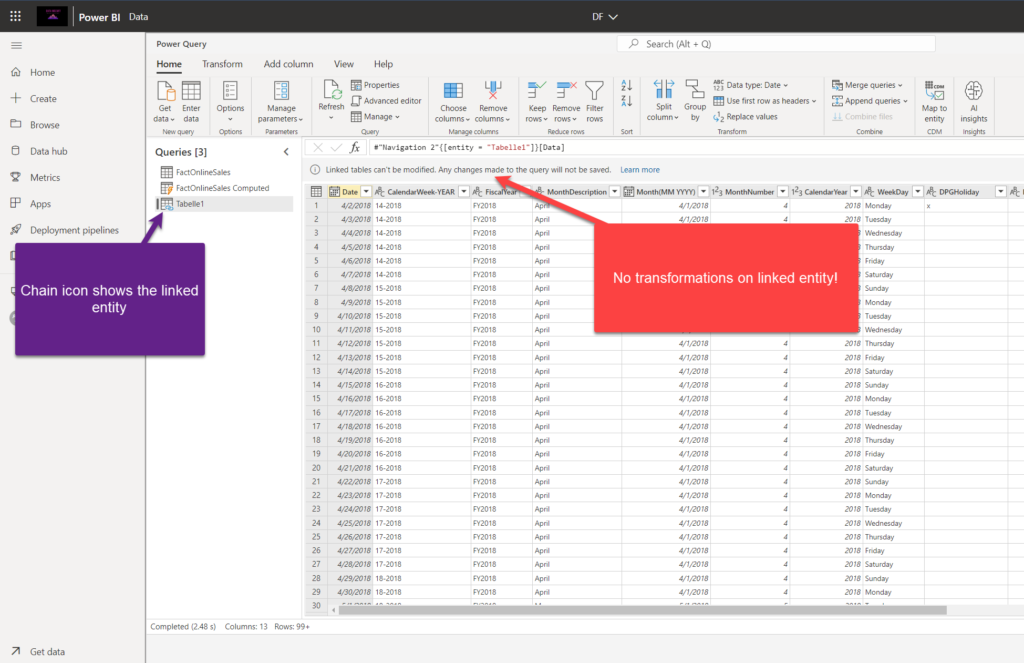1024x663 pixels.
Task: Open Create in the sidebar
Action: pyautogui.click(x=42, y=99)
